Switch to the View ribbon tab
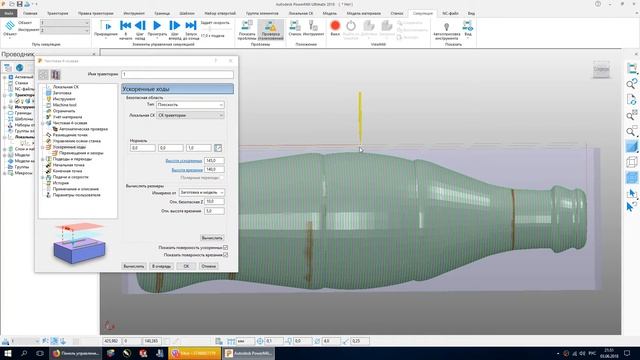Screen dimensions: 640x360 [x=471, y=13]
